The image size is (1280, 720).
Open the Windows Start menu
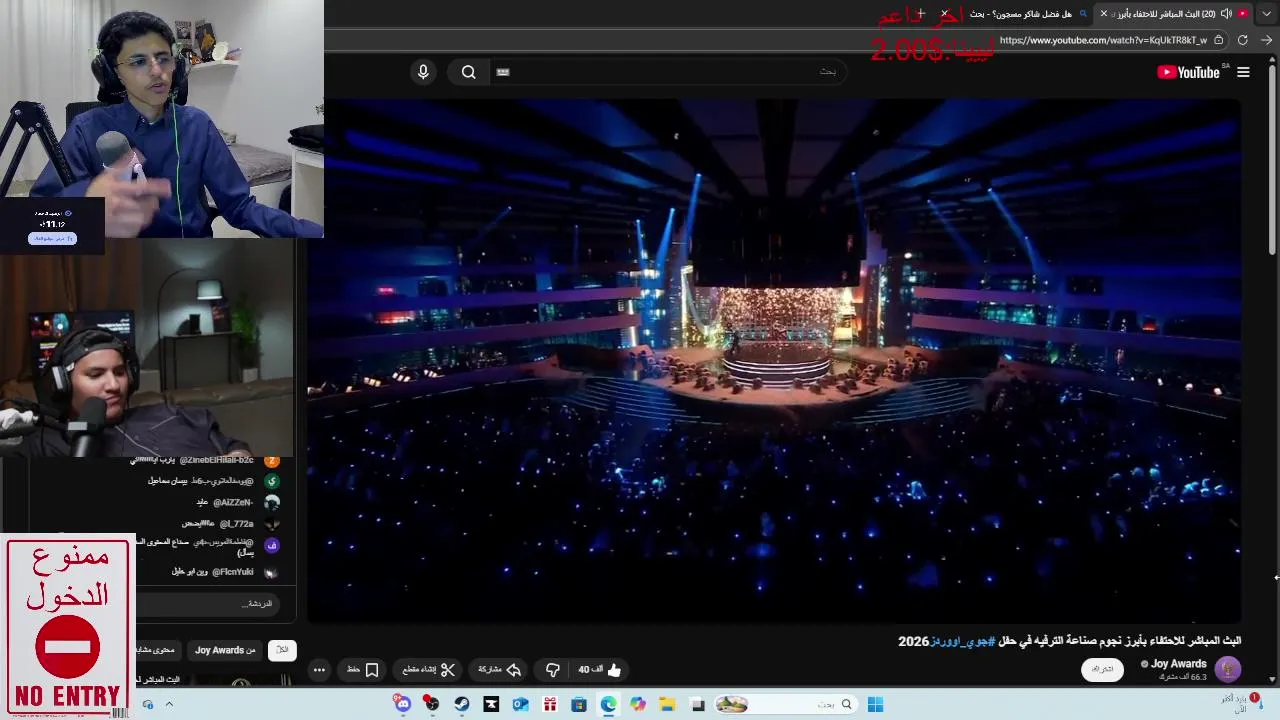point(875,704)
